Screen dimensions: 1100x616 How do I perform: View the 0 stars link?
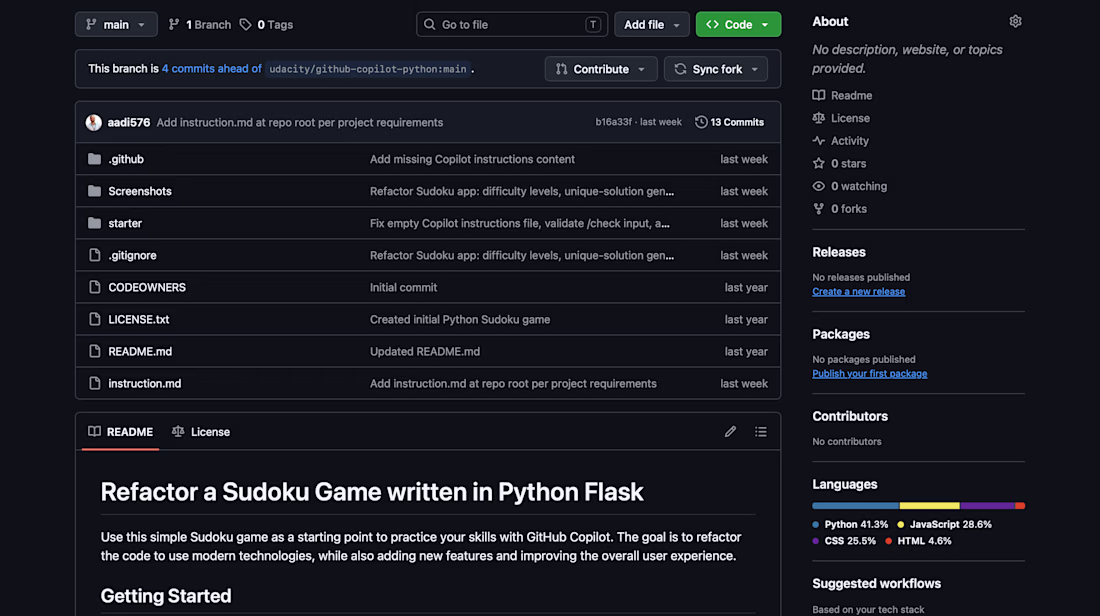[x=839, y=163]
